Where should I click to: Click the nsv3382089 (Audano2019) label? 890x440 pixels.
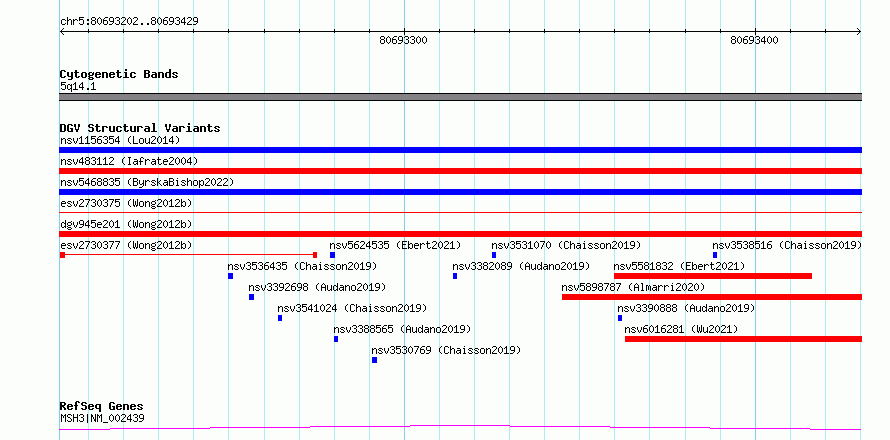tap(521, 266)
